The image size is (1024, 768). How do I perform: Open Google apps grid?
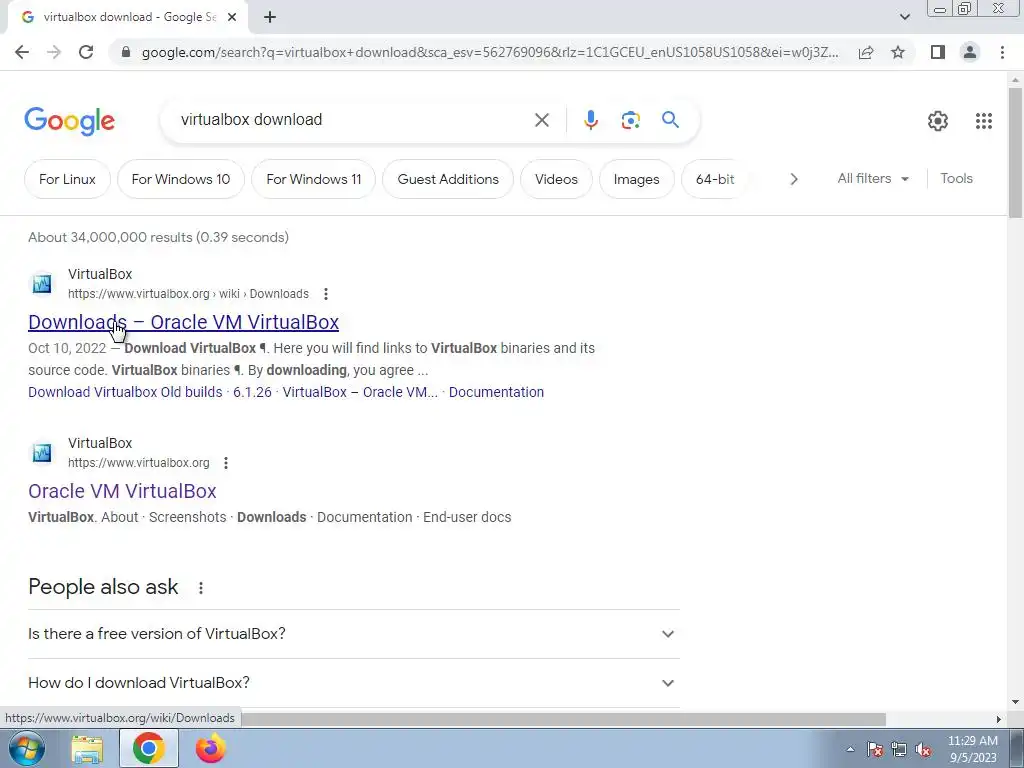point(984,121)
